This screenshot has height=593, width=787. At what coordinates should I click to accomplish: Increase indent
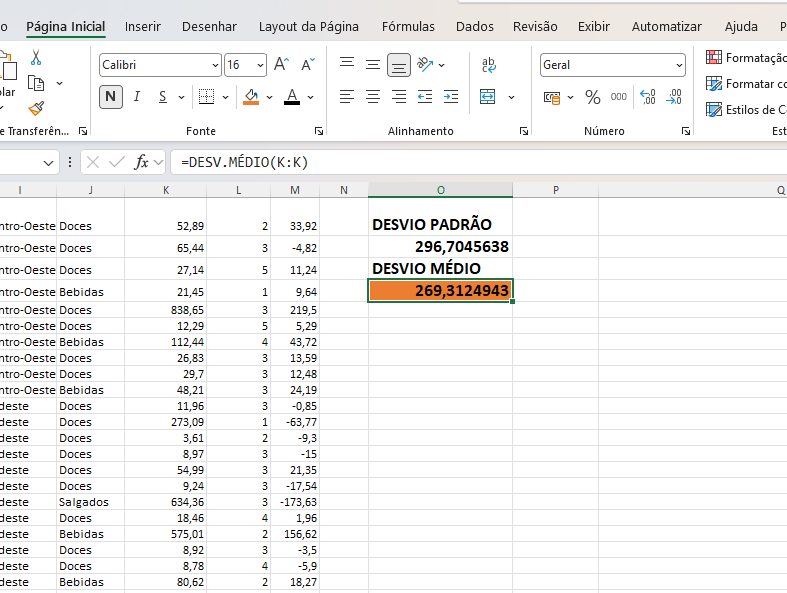click(451, 96)
